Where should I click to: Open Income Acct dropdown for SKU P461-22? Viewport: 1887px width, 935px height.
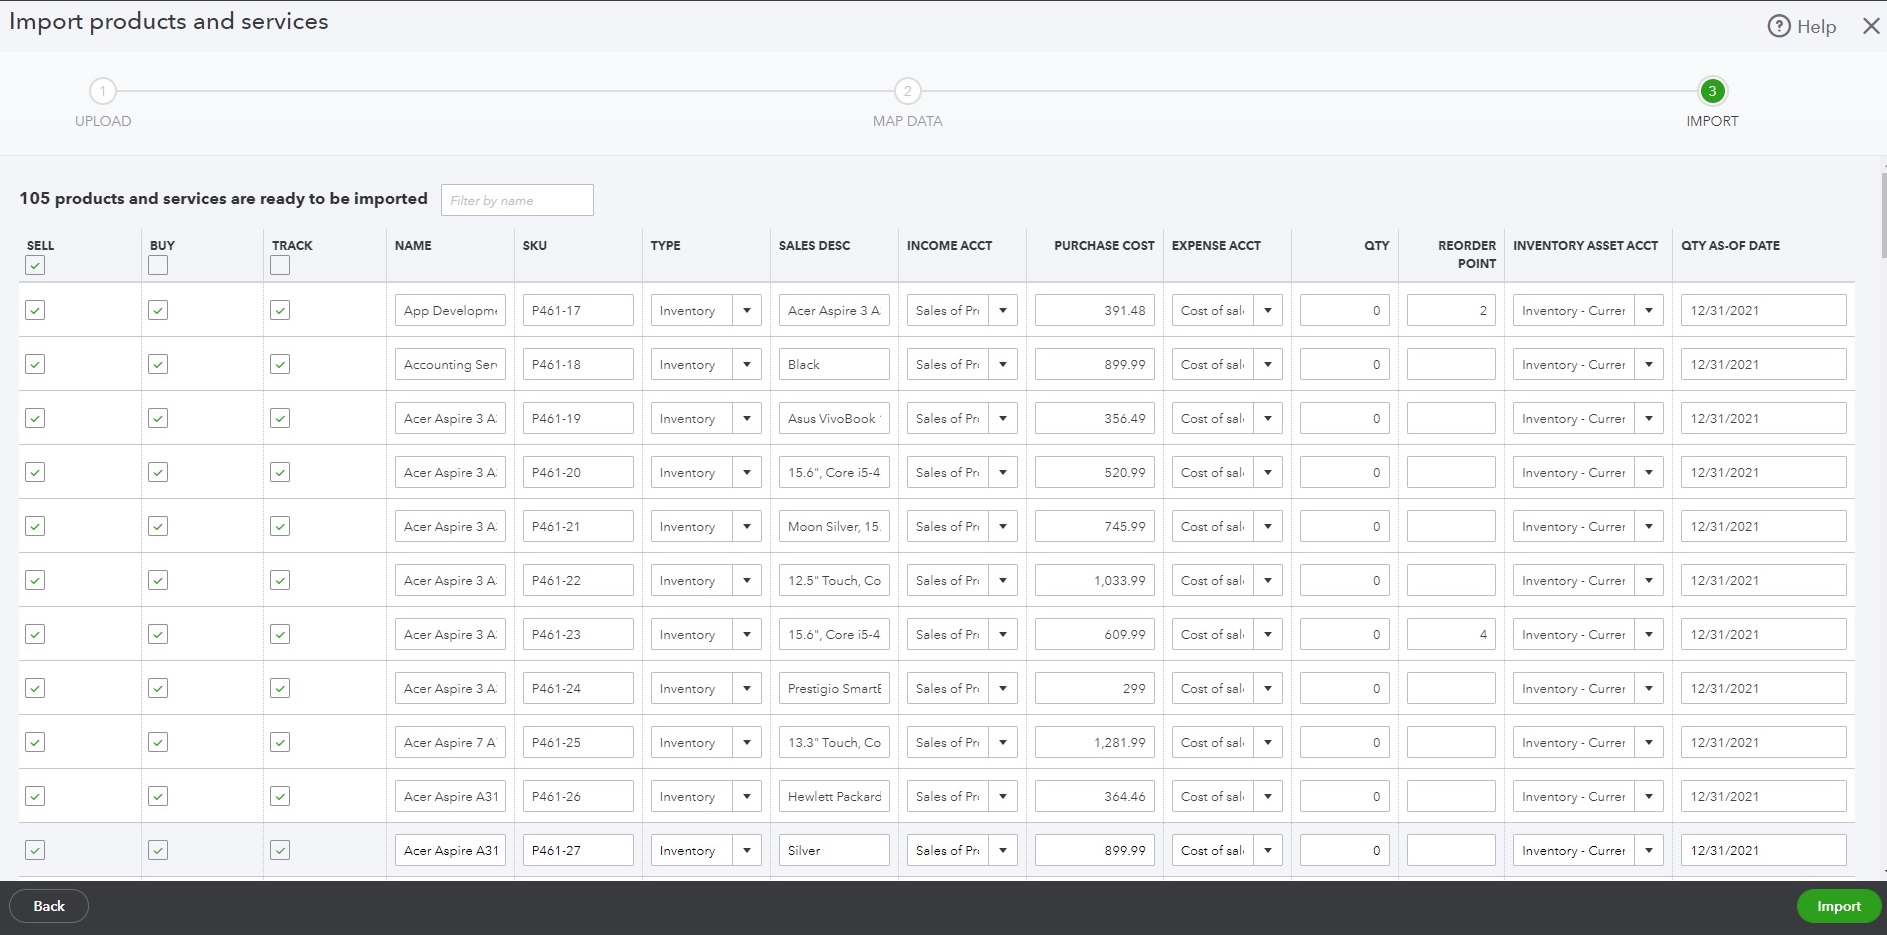coord(1003,580)
